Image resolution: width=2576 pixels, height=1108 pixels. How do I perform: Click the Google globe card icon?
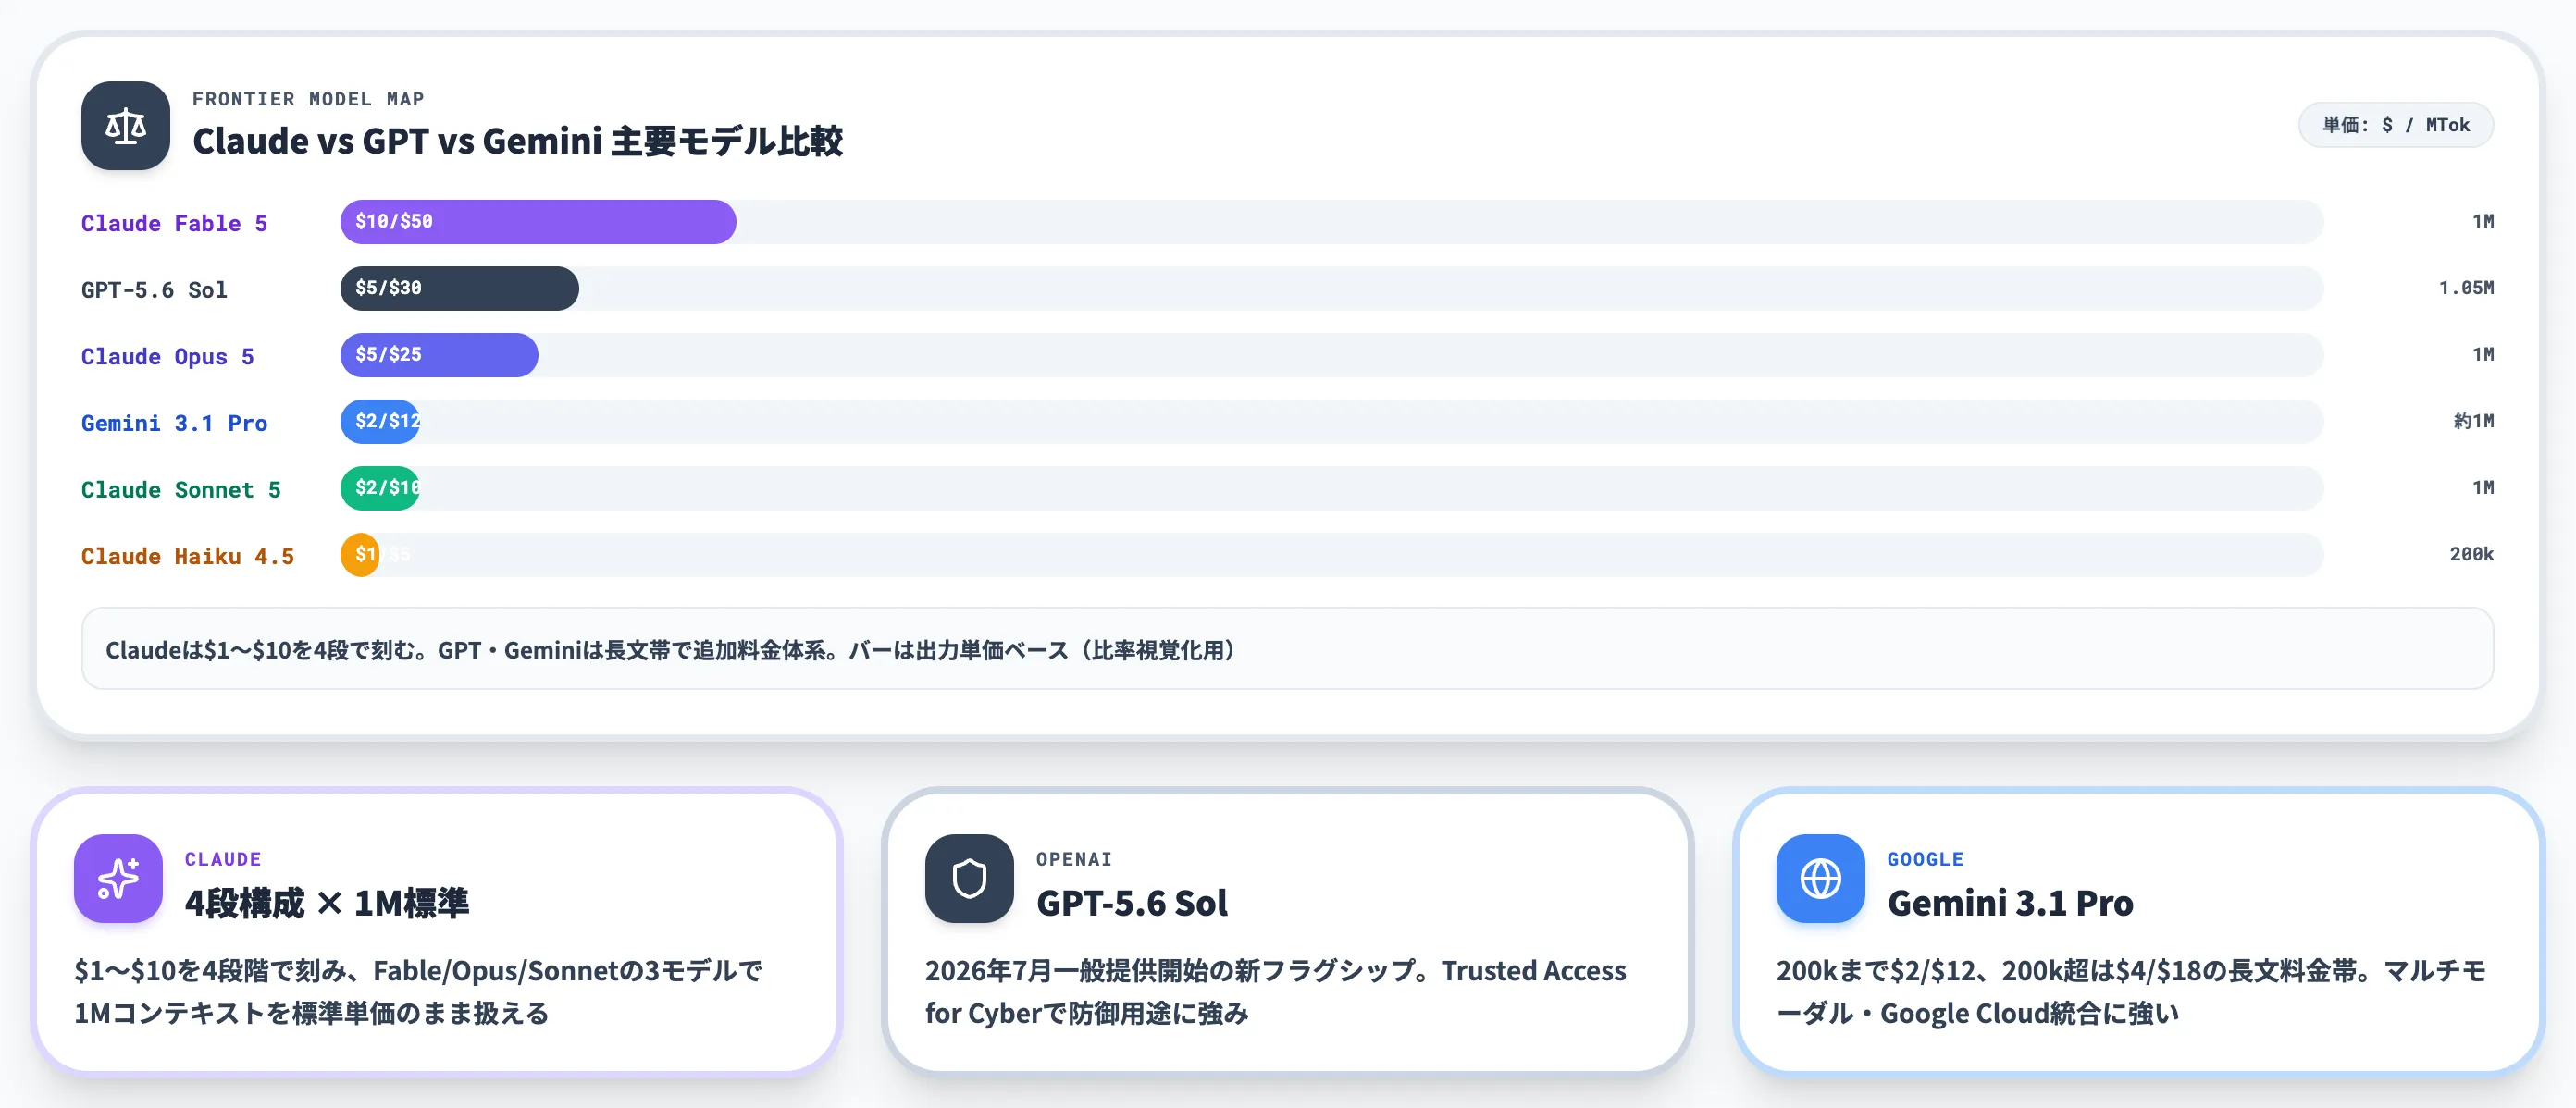[1820, 878]
